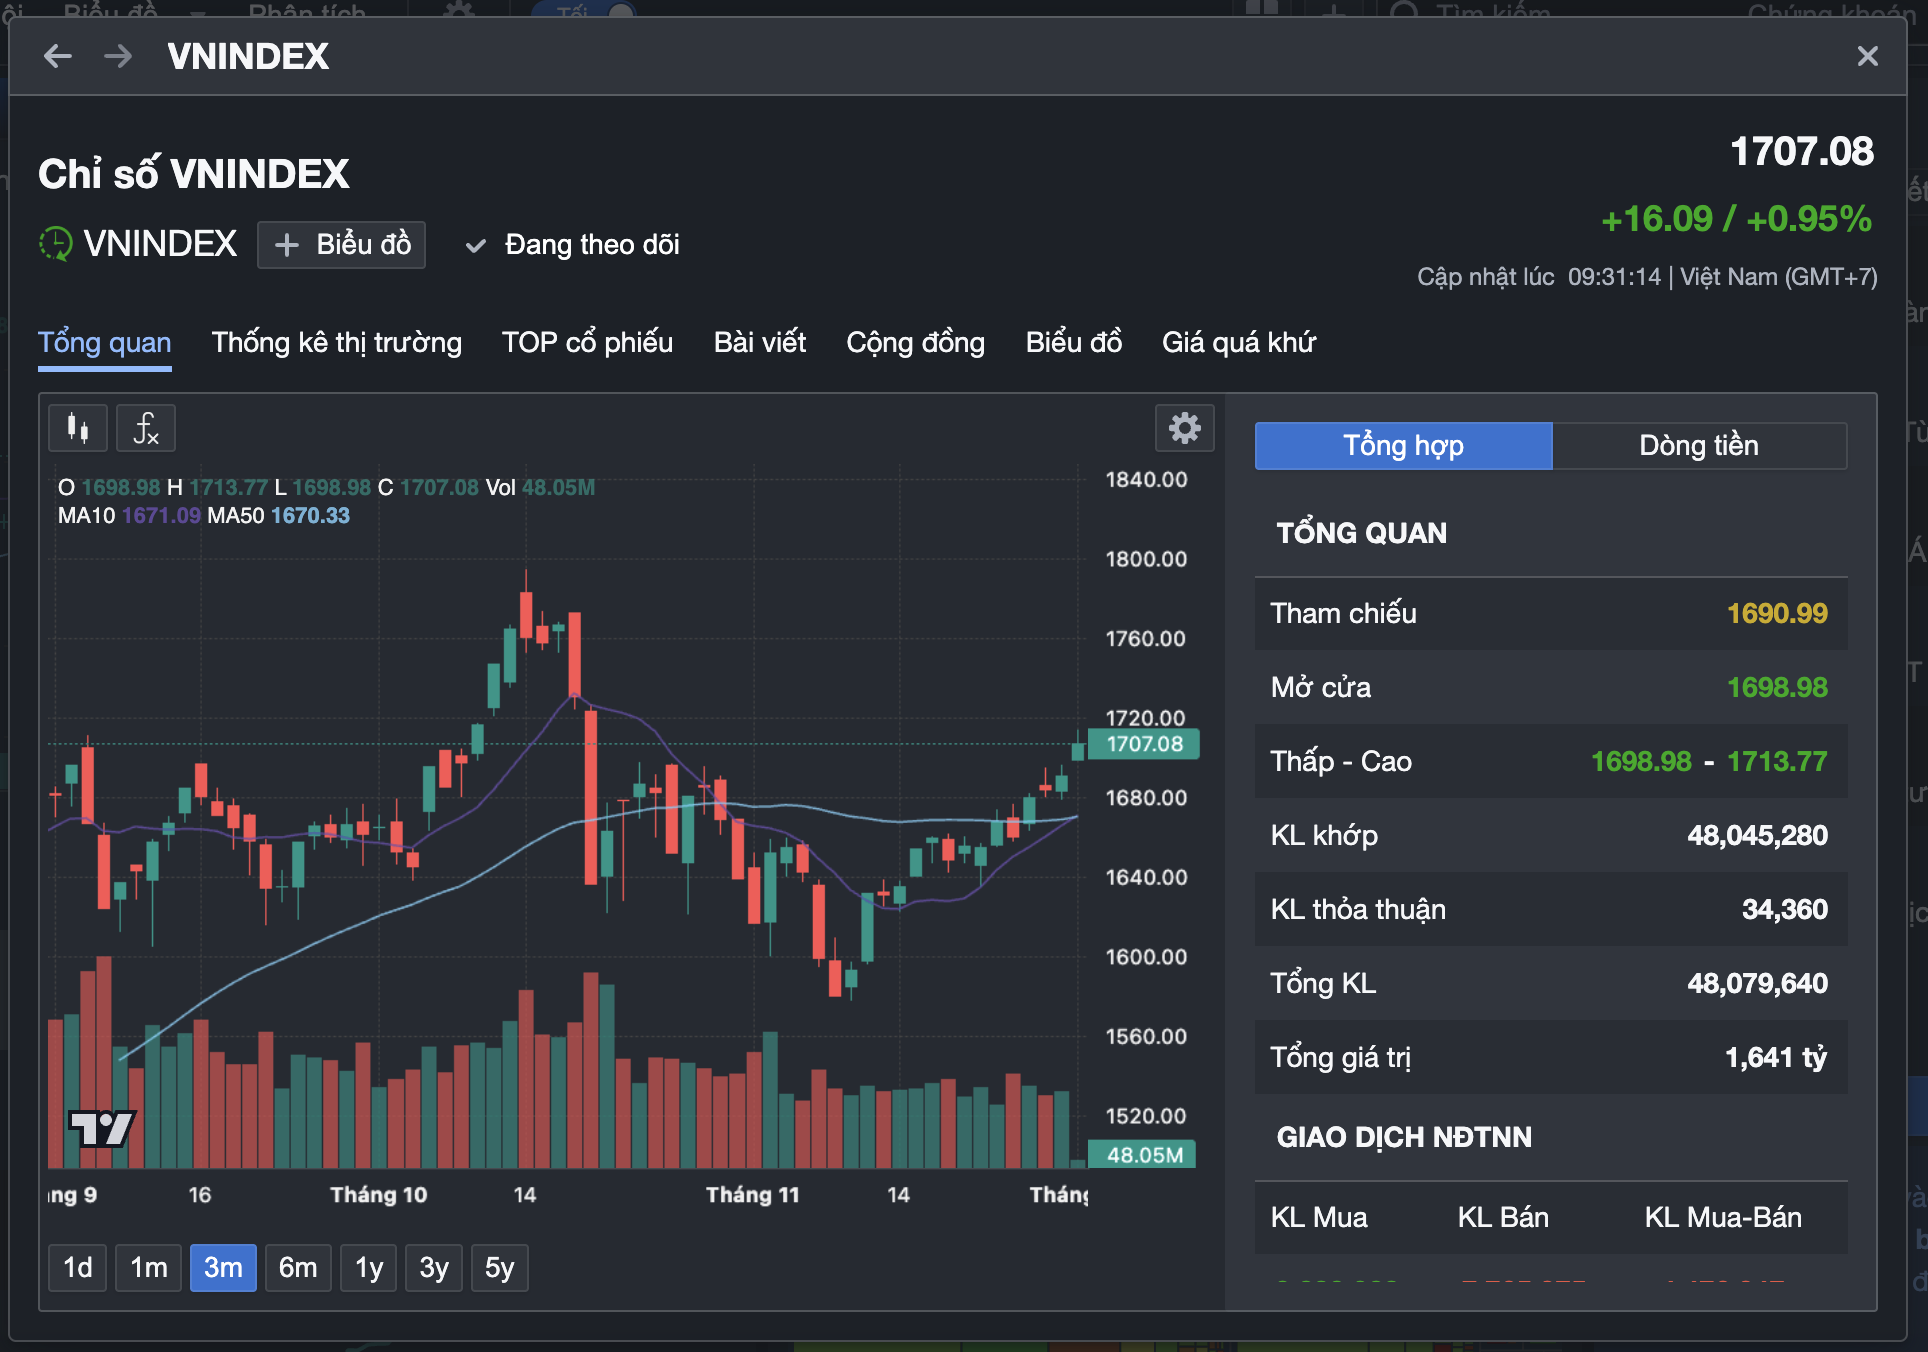Open chart settings via gear icon
The height and width of the screenshot is (1352, 1928).
1185,428
